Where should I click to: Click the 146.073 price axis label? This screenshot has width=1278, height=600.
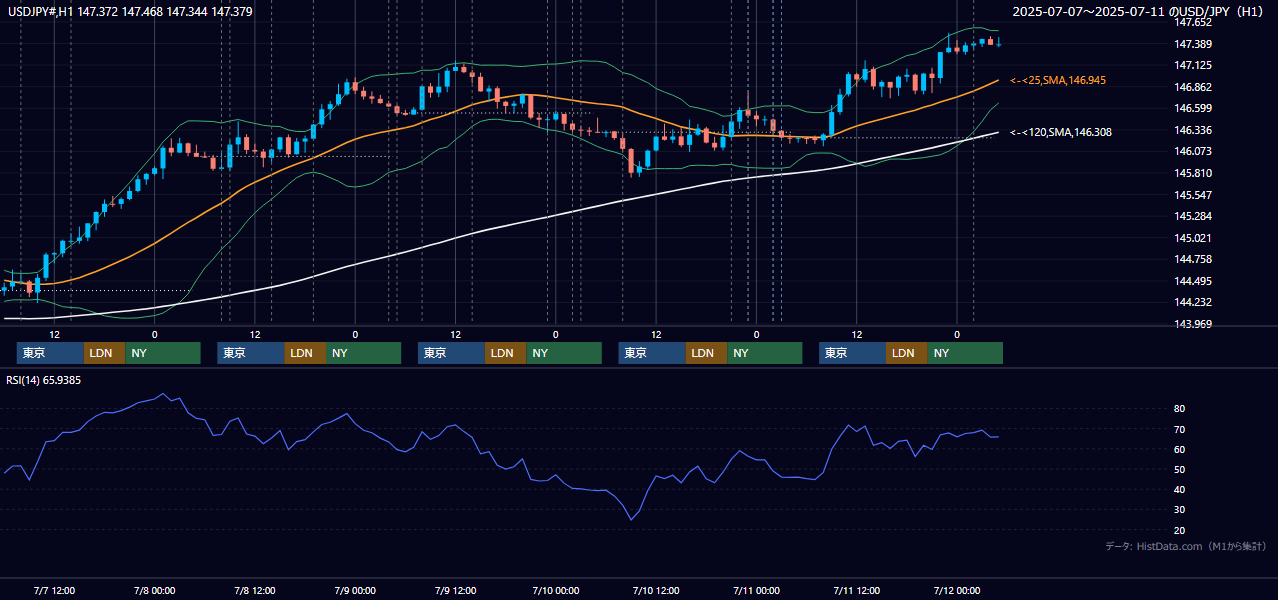tap(1194, 152)
